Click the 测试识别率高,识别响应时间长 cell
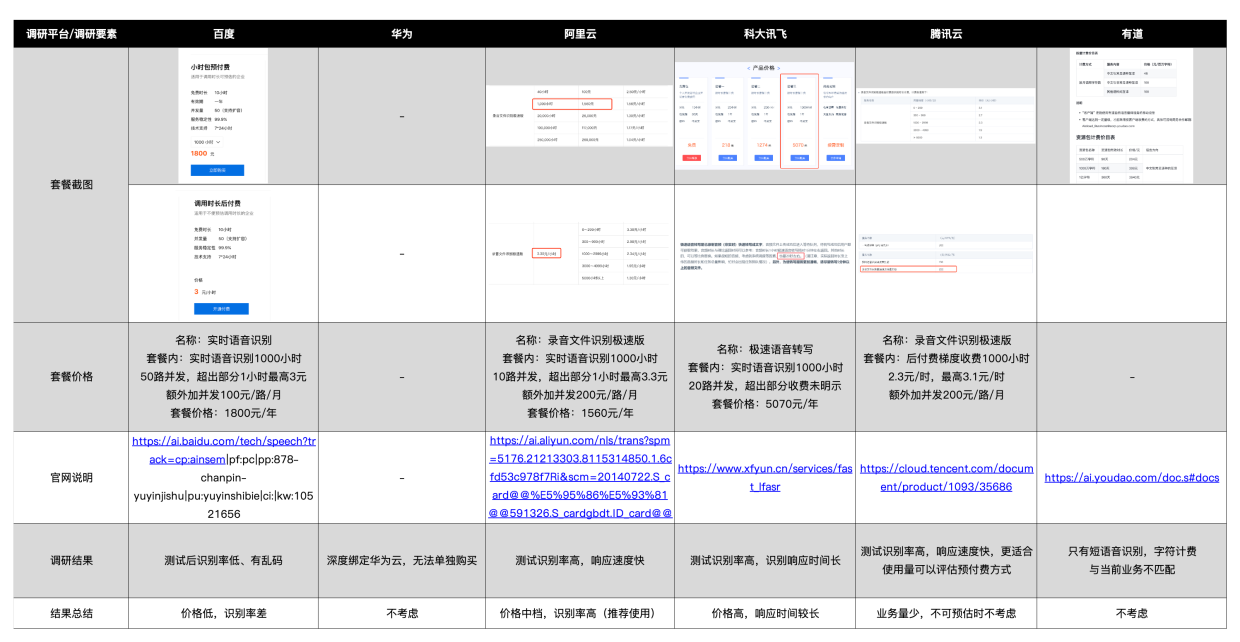The width and height of the screenshot is (1240, 642). pos(765,561)
